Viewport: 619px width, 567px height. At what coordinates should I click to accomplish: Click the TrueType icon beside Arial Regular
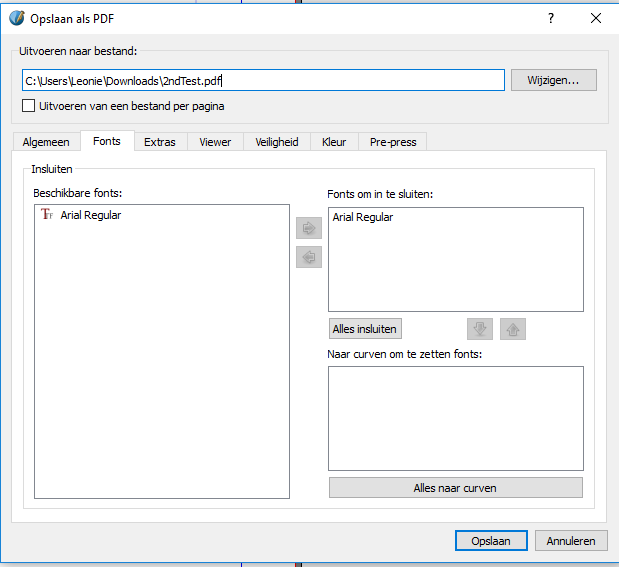tap(46, 214)
